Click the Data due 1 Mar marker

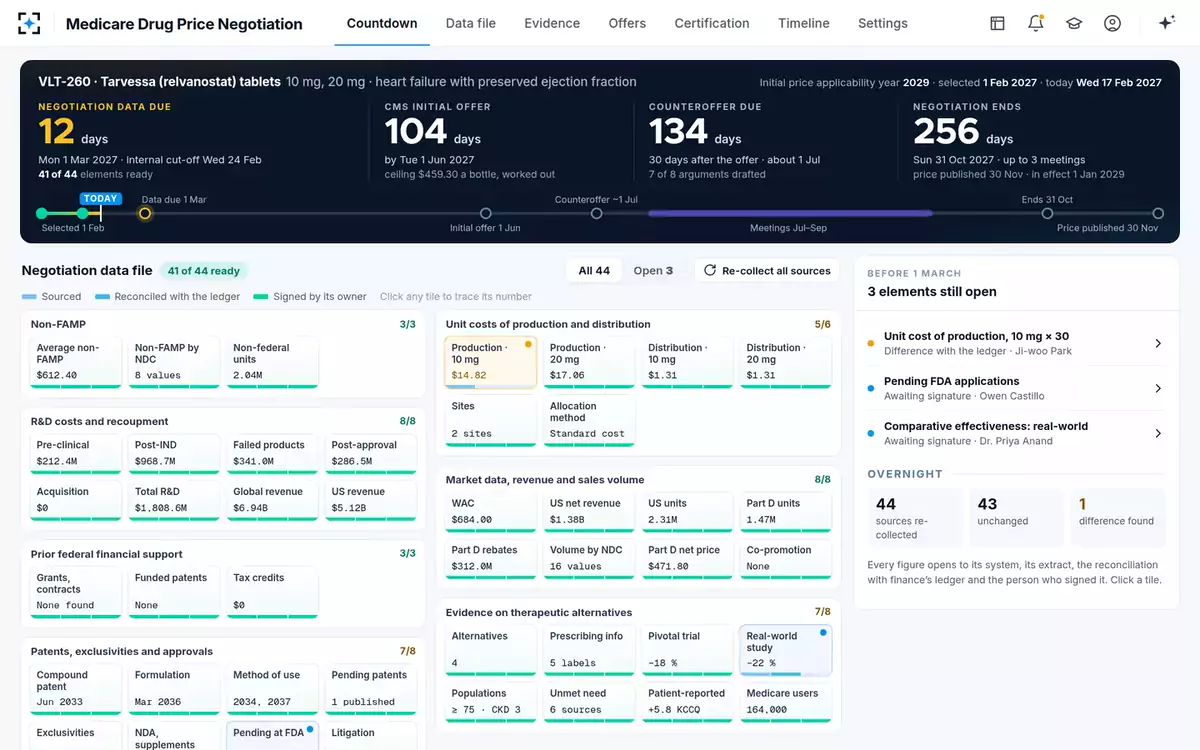pos(145,213)
